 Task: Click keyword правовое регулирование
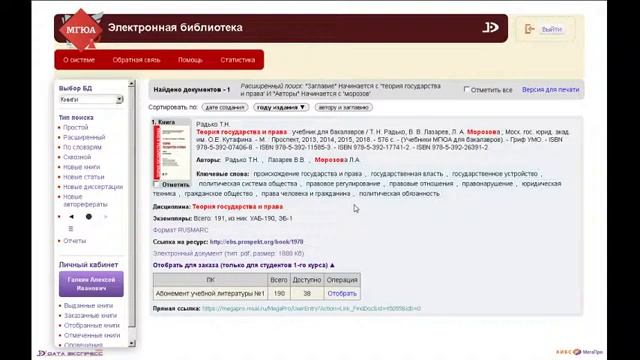tap(343, 184)
